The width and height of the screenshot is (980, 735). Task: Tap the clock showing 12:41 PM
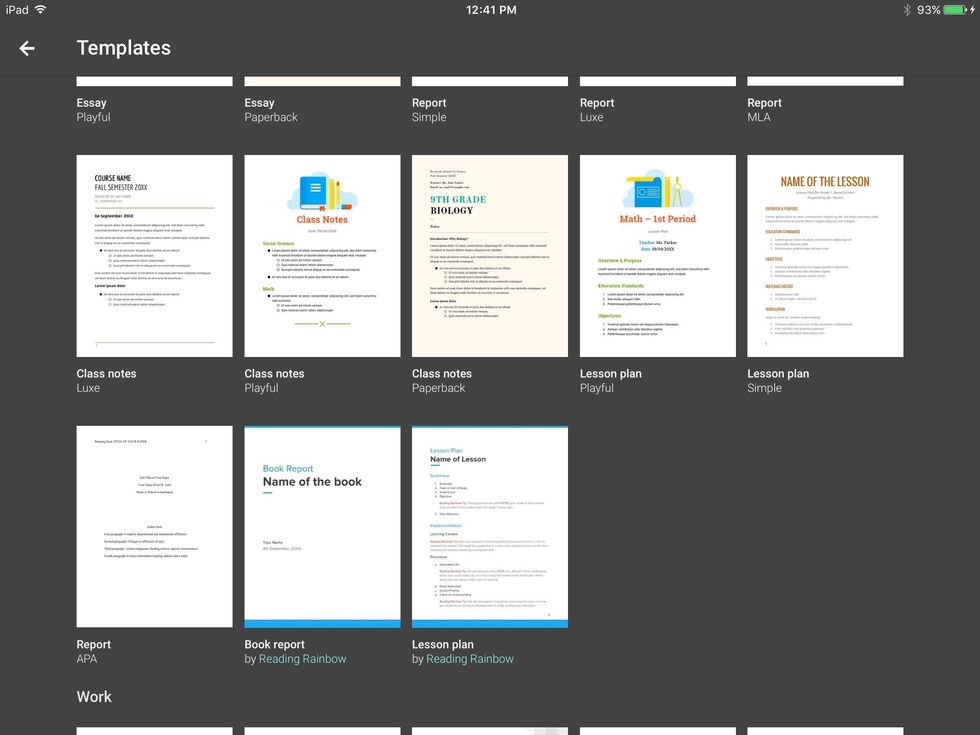point(489,9)
